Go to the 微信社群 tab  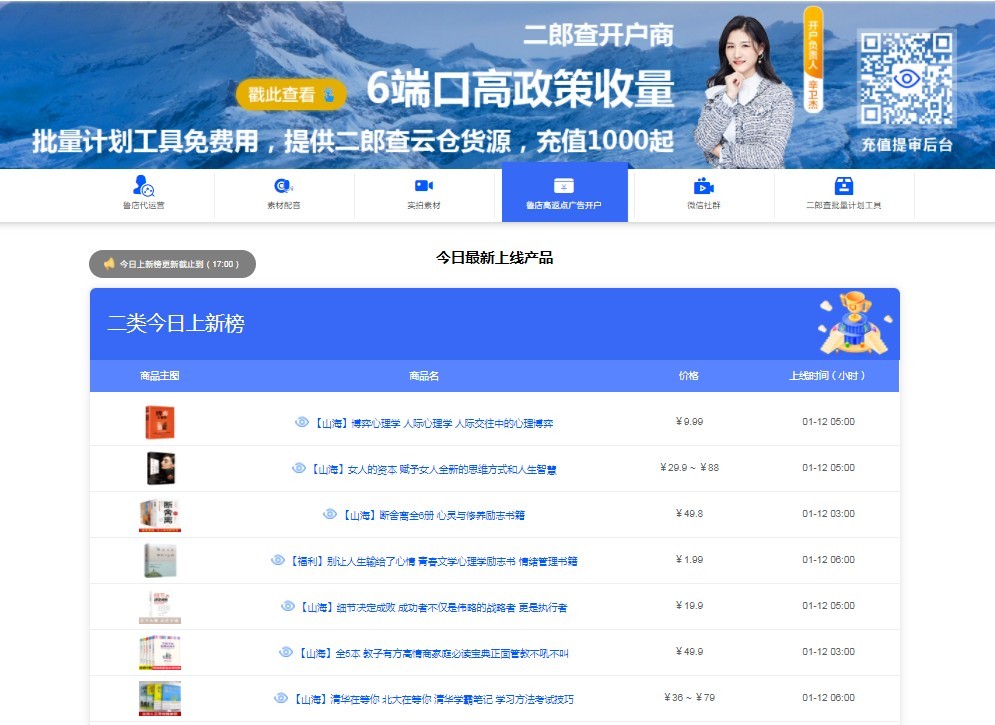click(x=704, y=193)
